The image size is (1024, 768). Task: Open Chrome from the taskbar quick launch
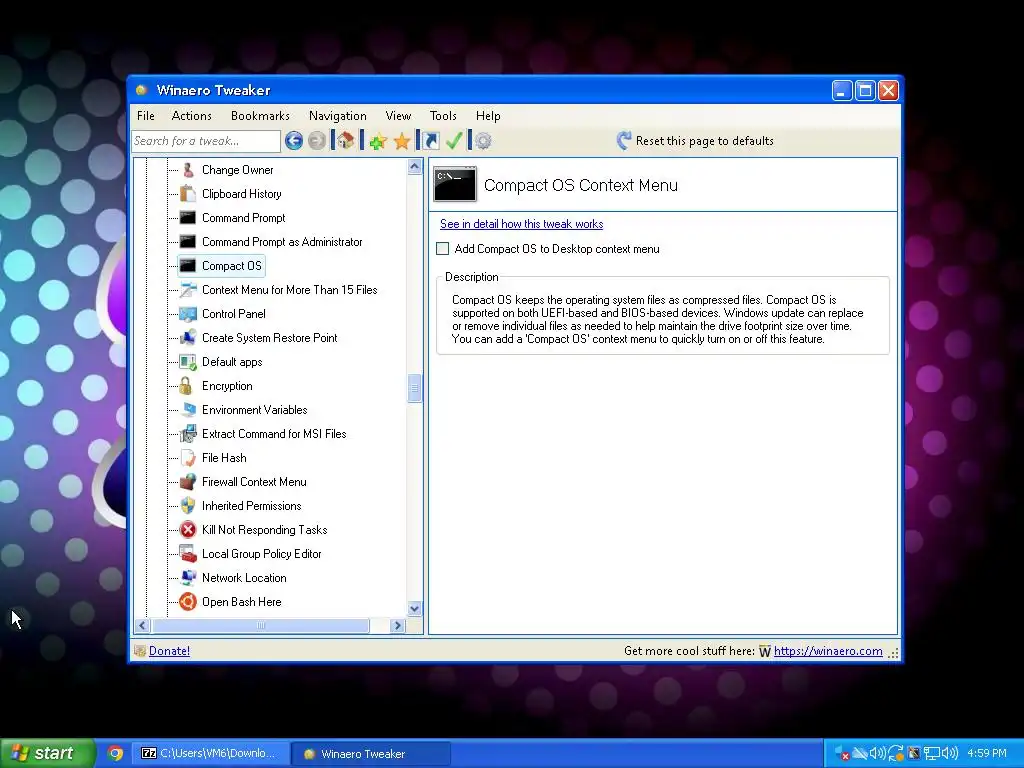click(x=115, y=753)
